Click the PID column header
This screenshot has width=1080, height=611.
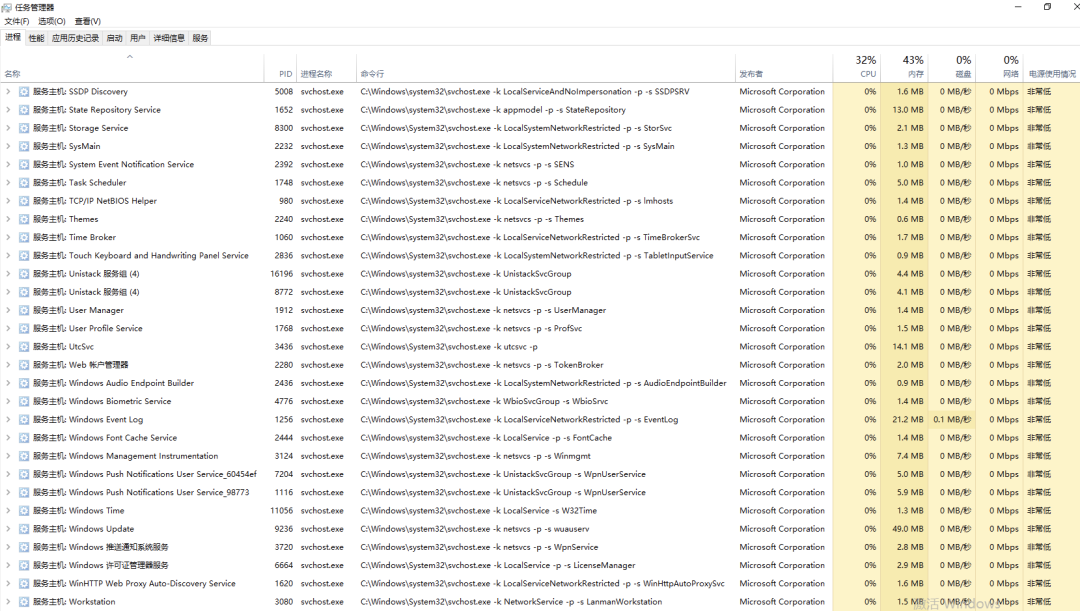[x=285, y=74]
